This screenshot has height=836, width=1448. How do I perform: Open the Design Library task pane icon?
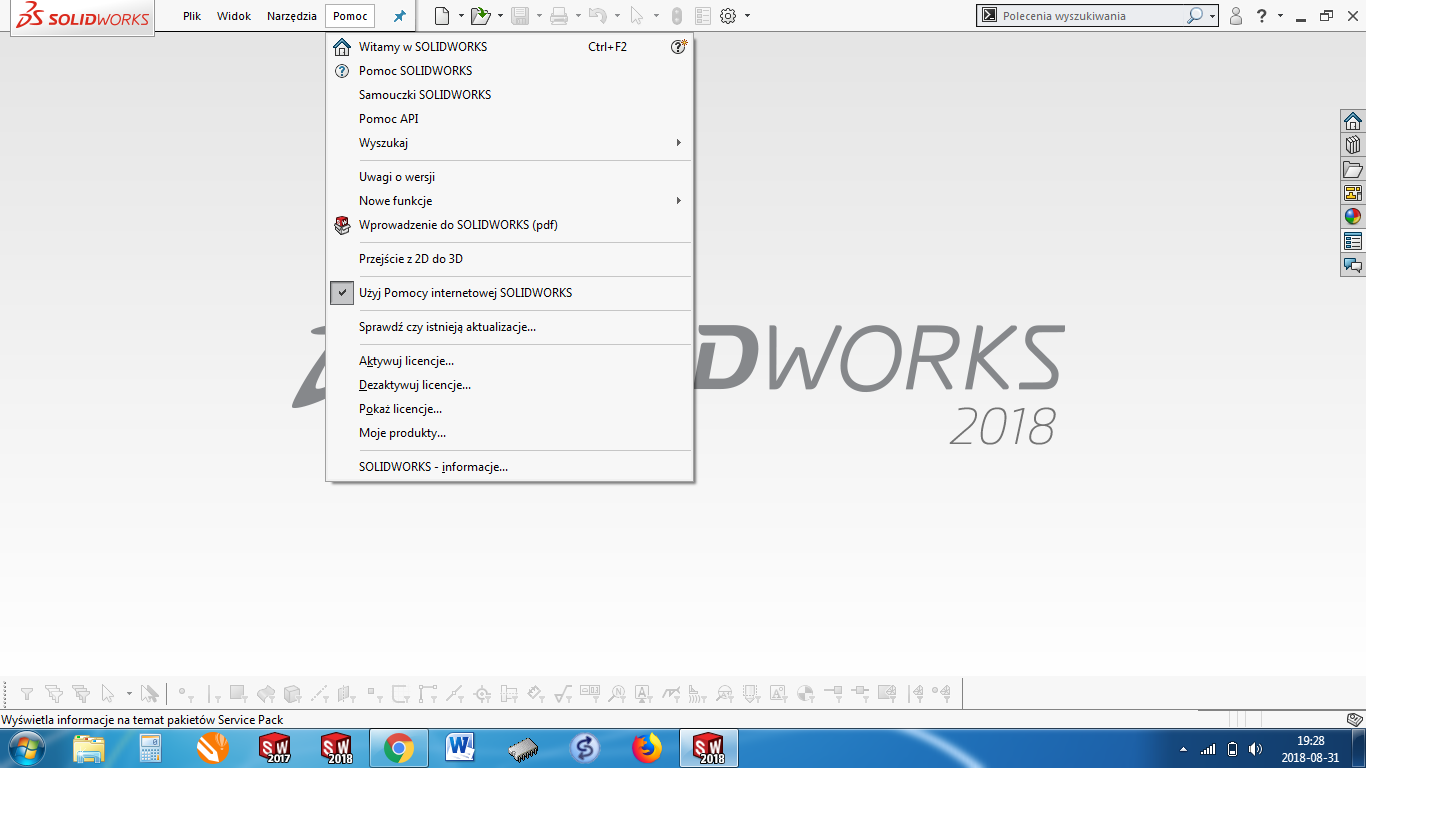click(x=1353, y=145)
